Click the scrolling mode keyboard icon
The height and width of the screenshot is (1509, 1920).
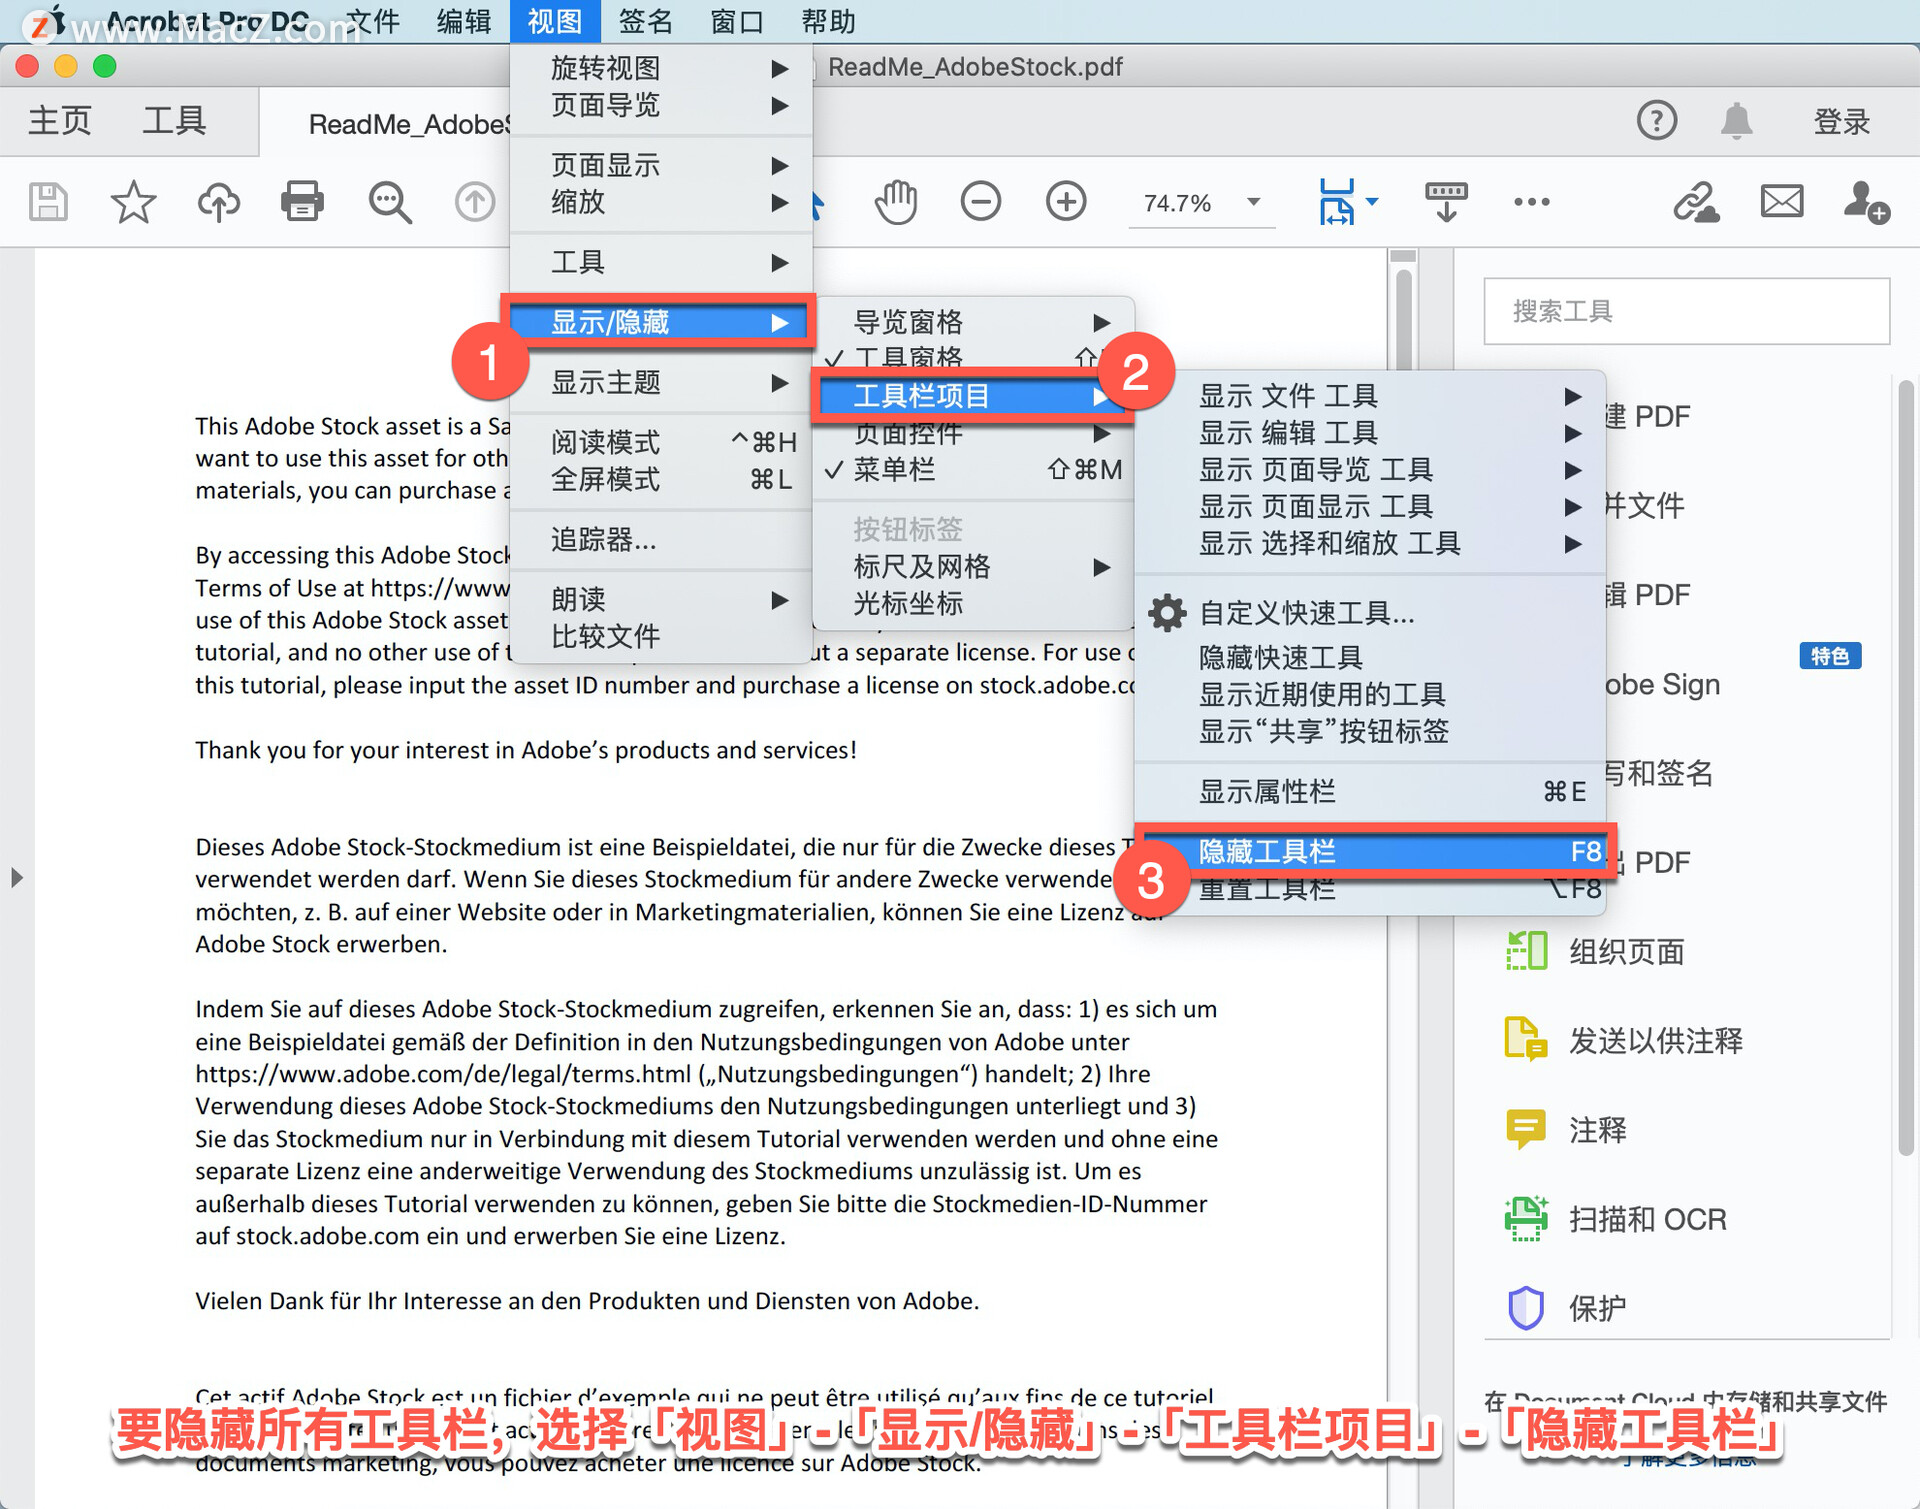tap(1446, 202)
